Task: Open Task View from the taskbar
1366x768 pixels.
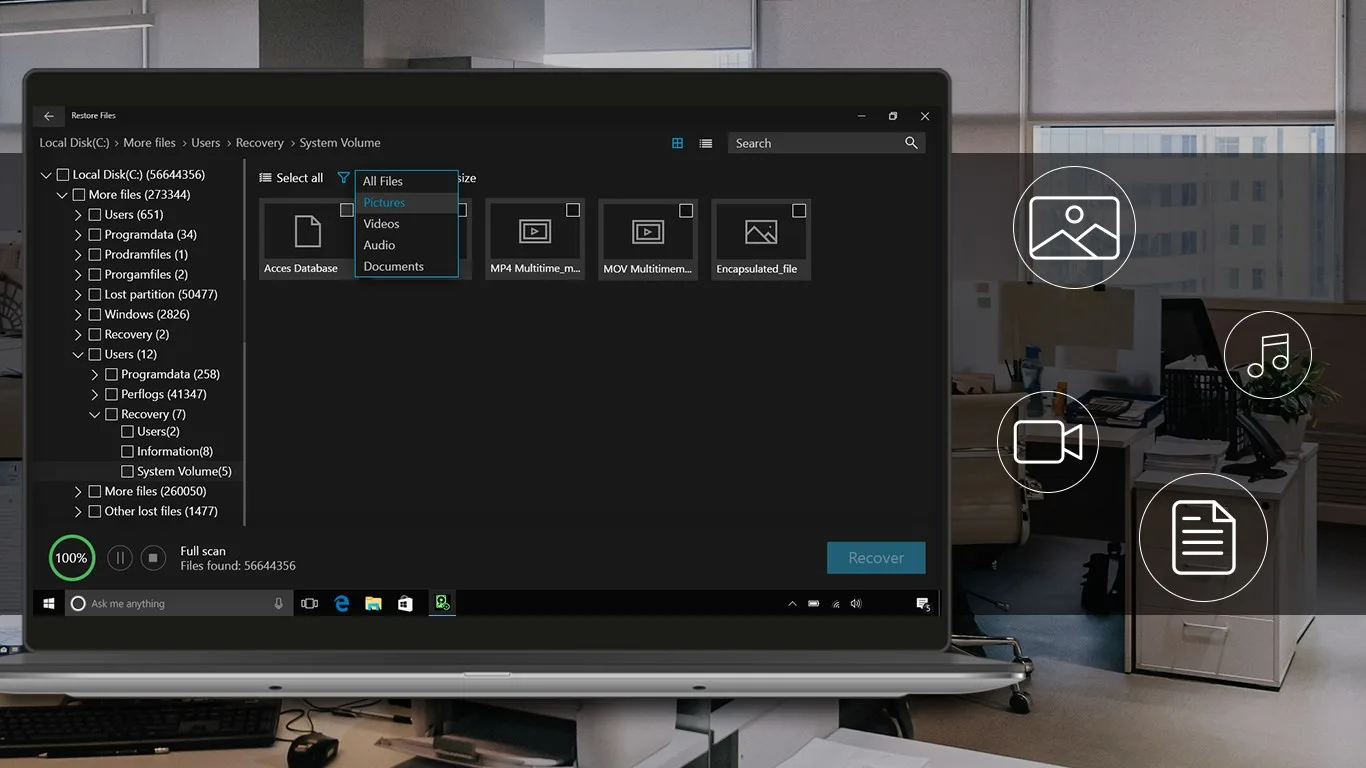Action: pyautogui.click(x=310, y=603)
